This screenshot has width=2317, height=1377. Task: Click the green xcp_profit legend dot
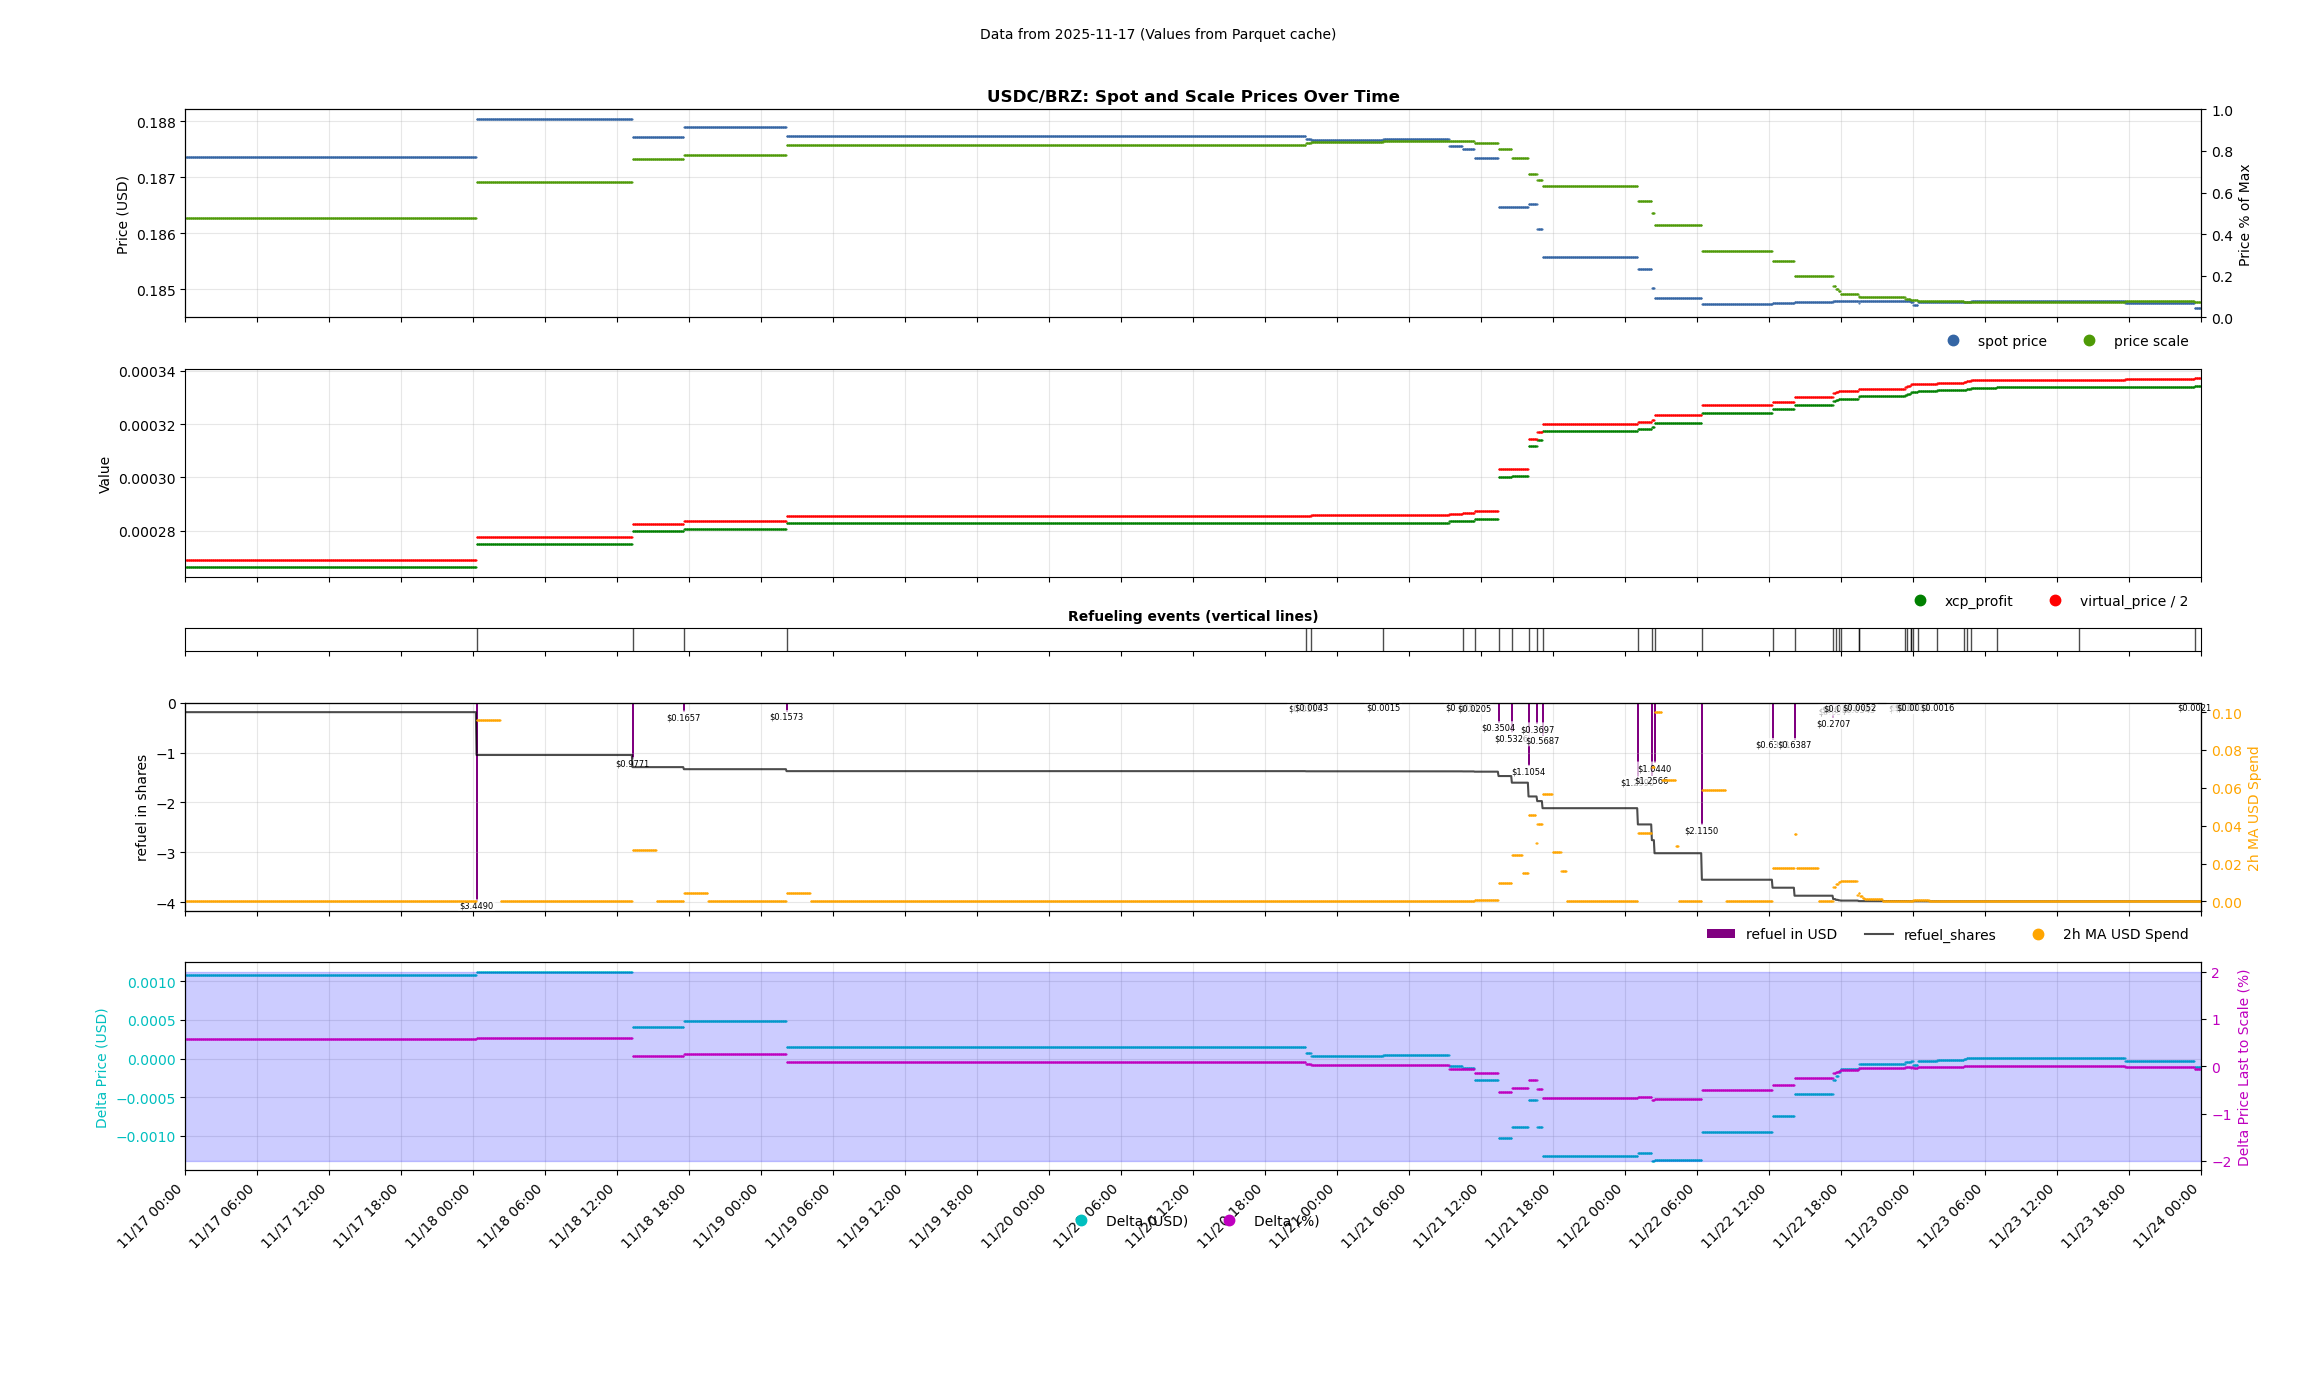[x=1920, y=601]
